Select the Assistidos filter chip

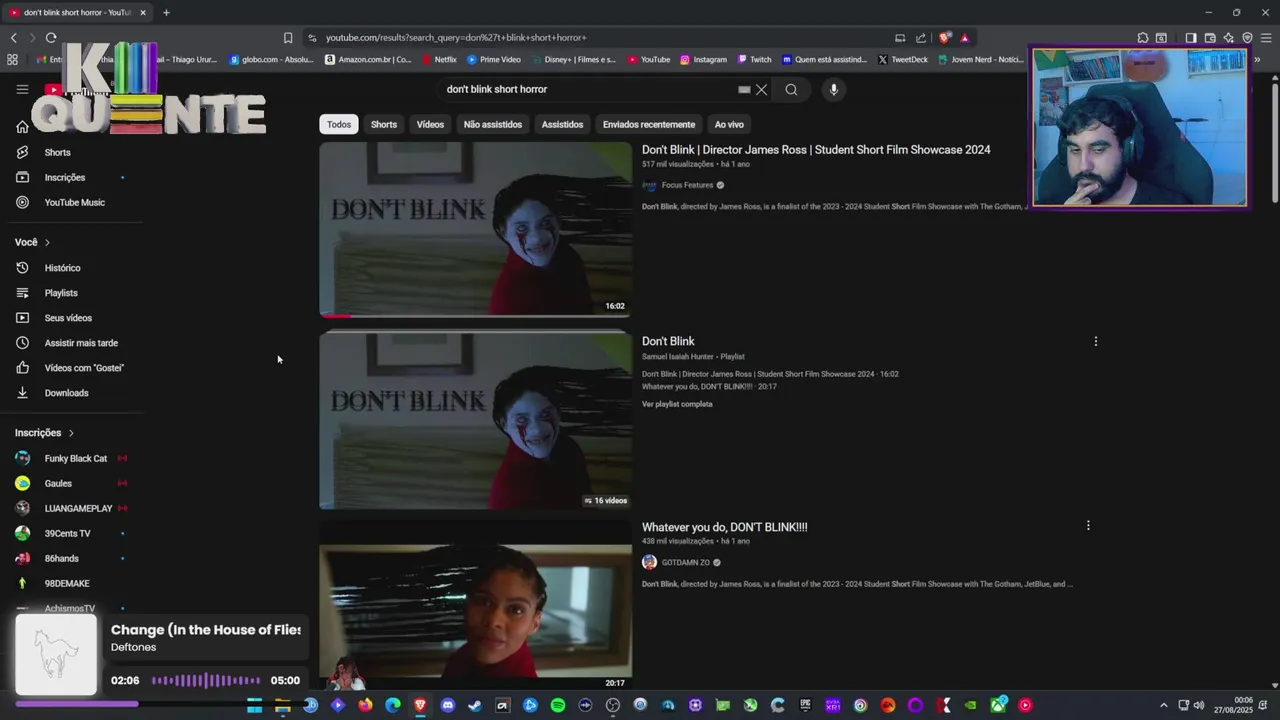click(562, 124)
